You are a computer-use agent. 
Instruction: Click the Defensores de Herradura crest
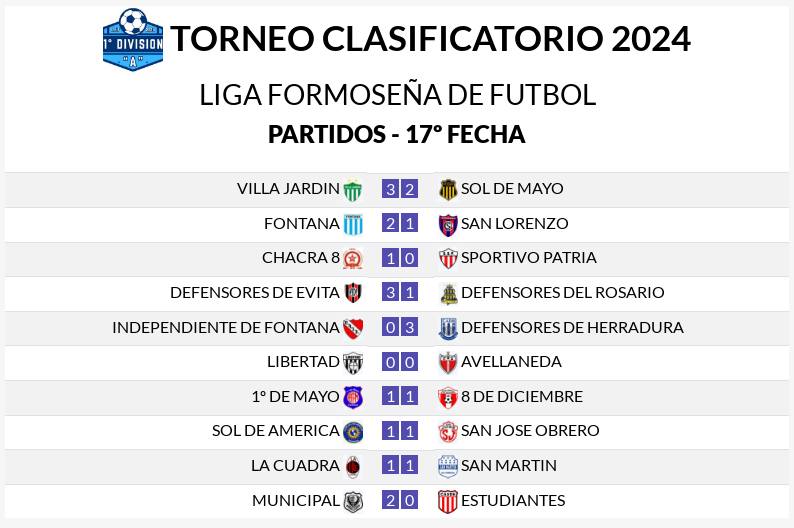(x=448, y=328)
